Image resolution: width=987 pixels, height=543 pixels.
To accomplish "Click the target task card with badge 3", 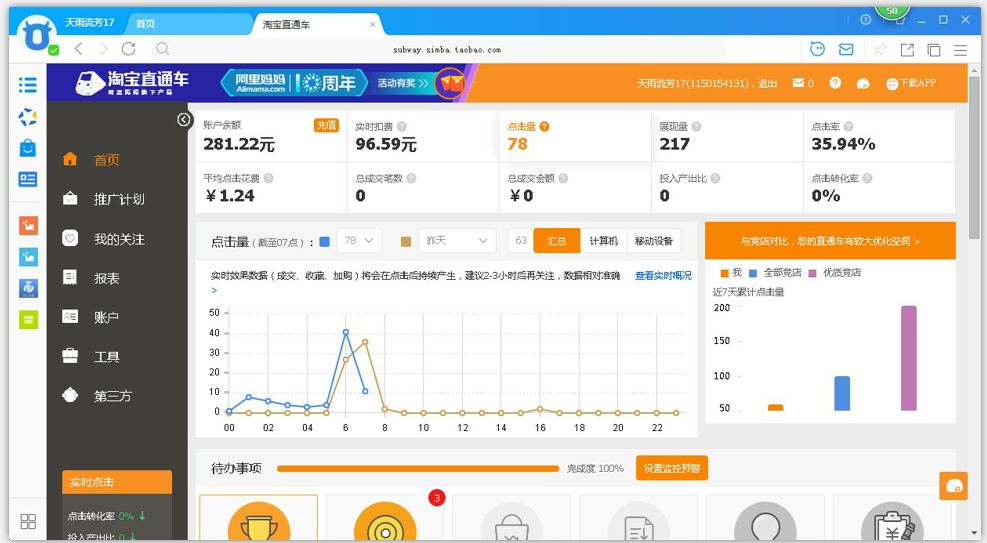I will coord(385,518).
